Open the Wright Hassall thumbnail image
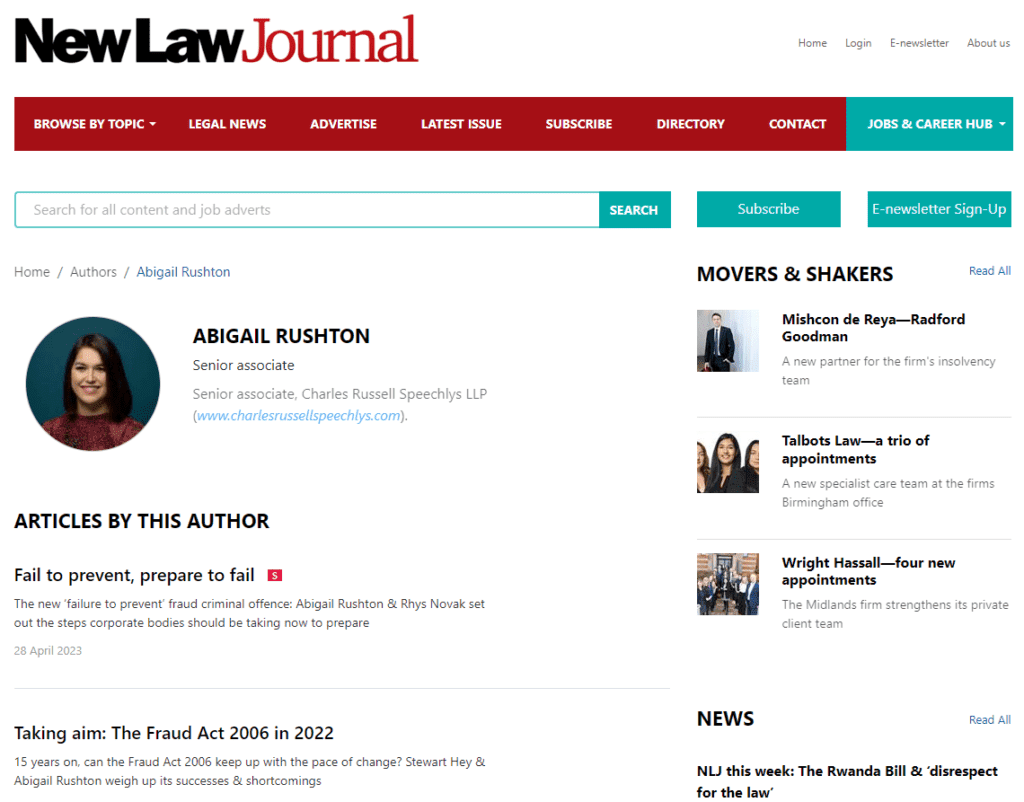 click(x=728, y=585)
